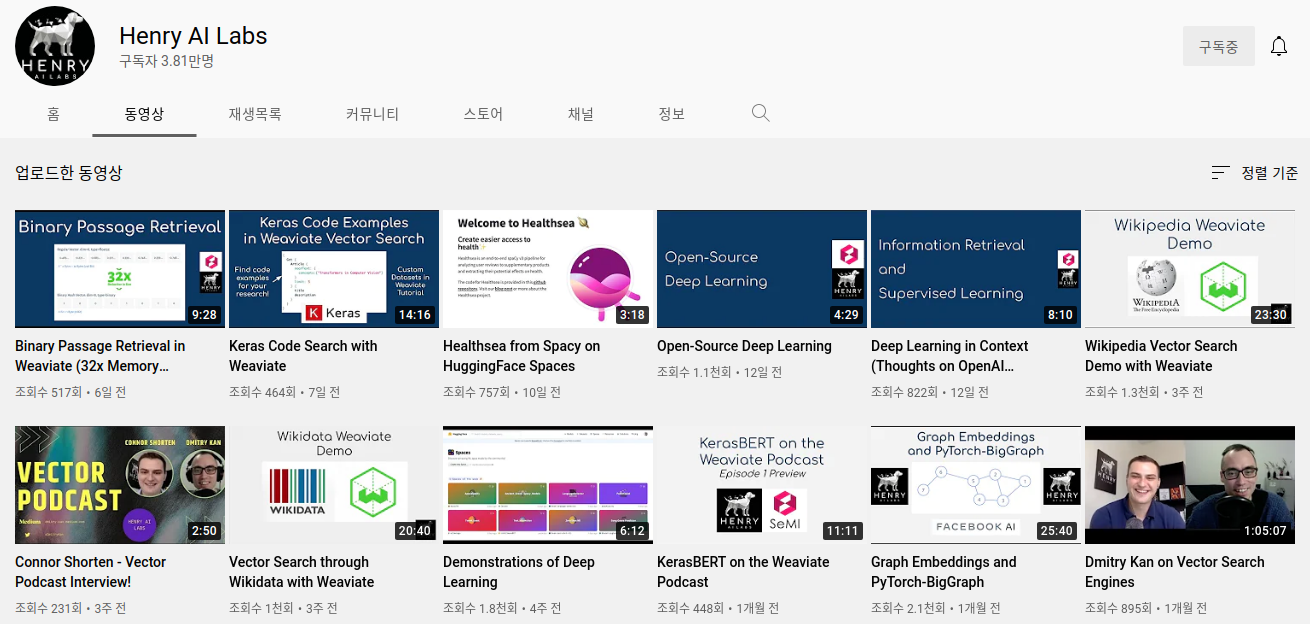1310x624 pixels.
Task: Open the "Demonstrations of Deep Learning" title
Action: [x=519, y=572]
